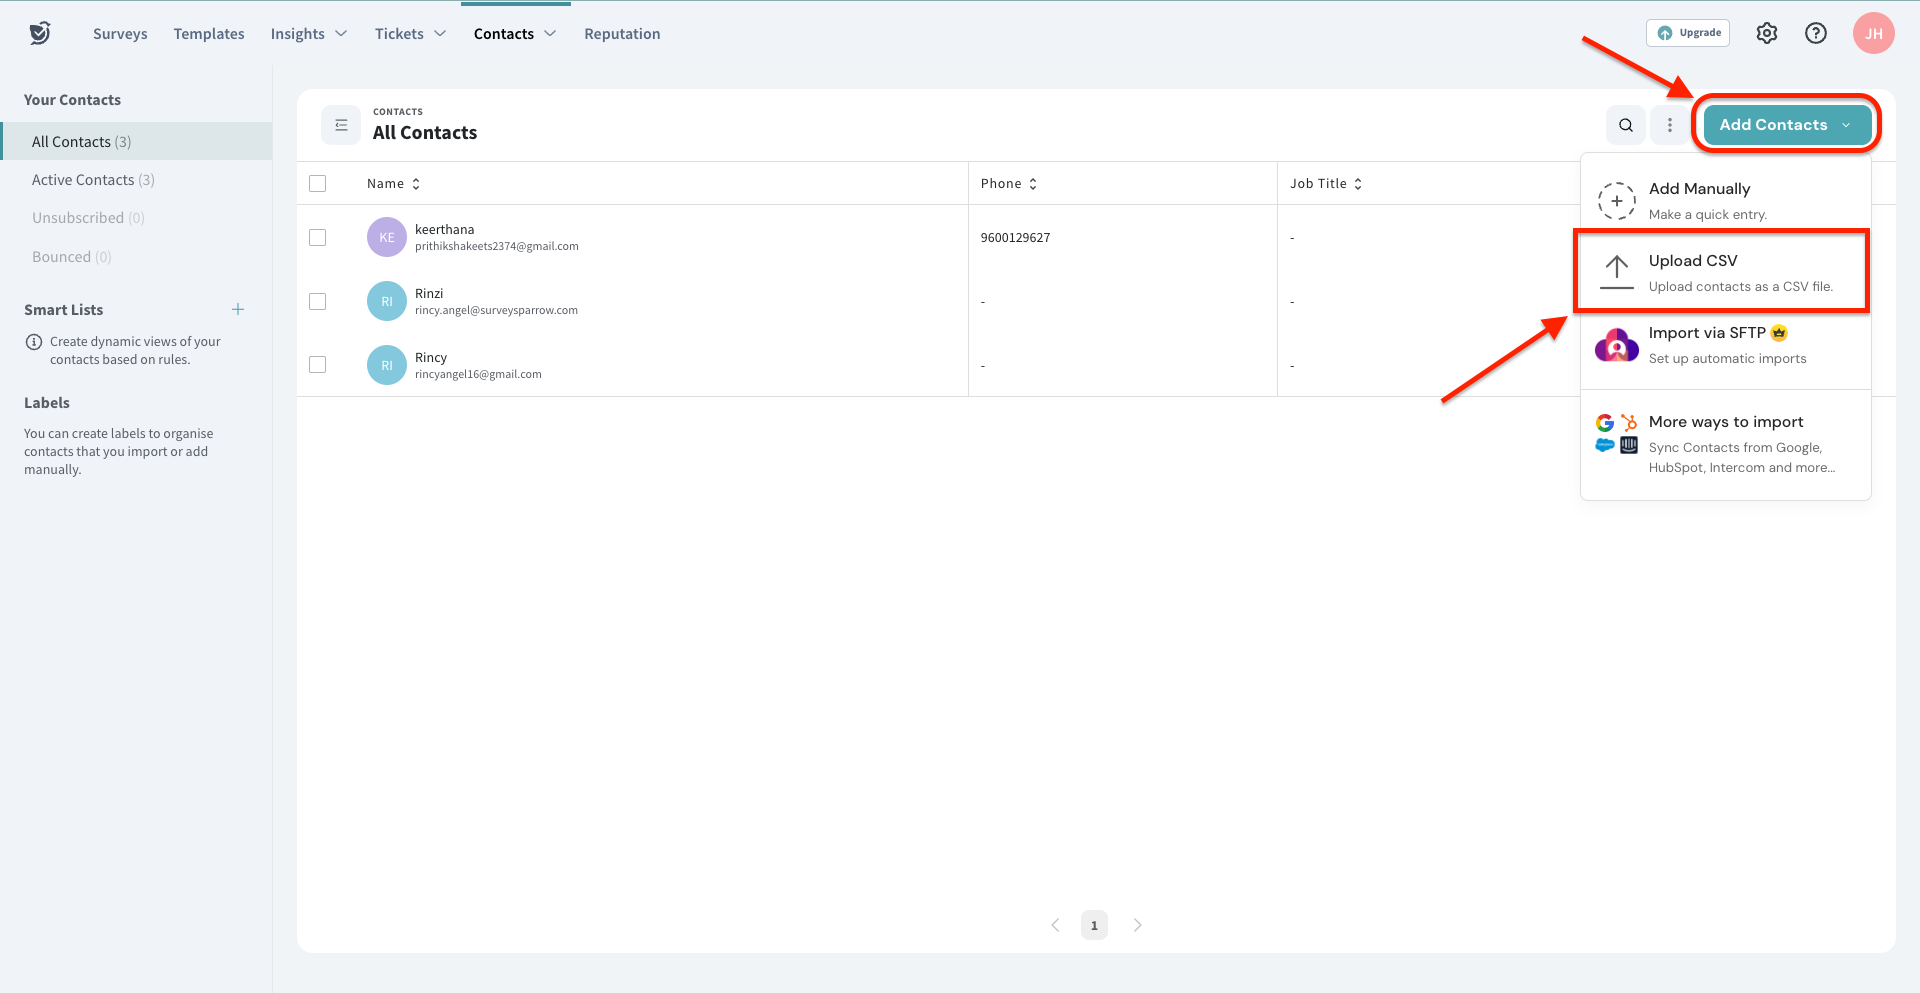Click the search contacts magnifier icon
This screenshot has height=993, width=1920.
pyautogui.click(x=1625, y=125)
